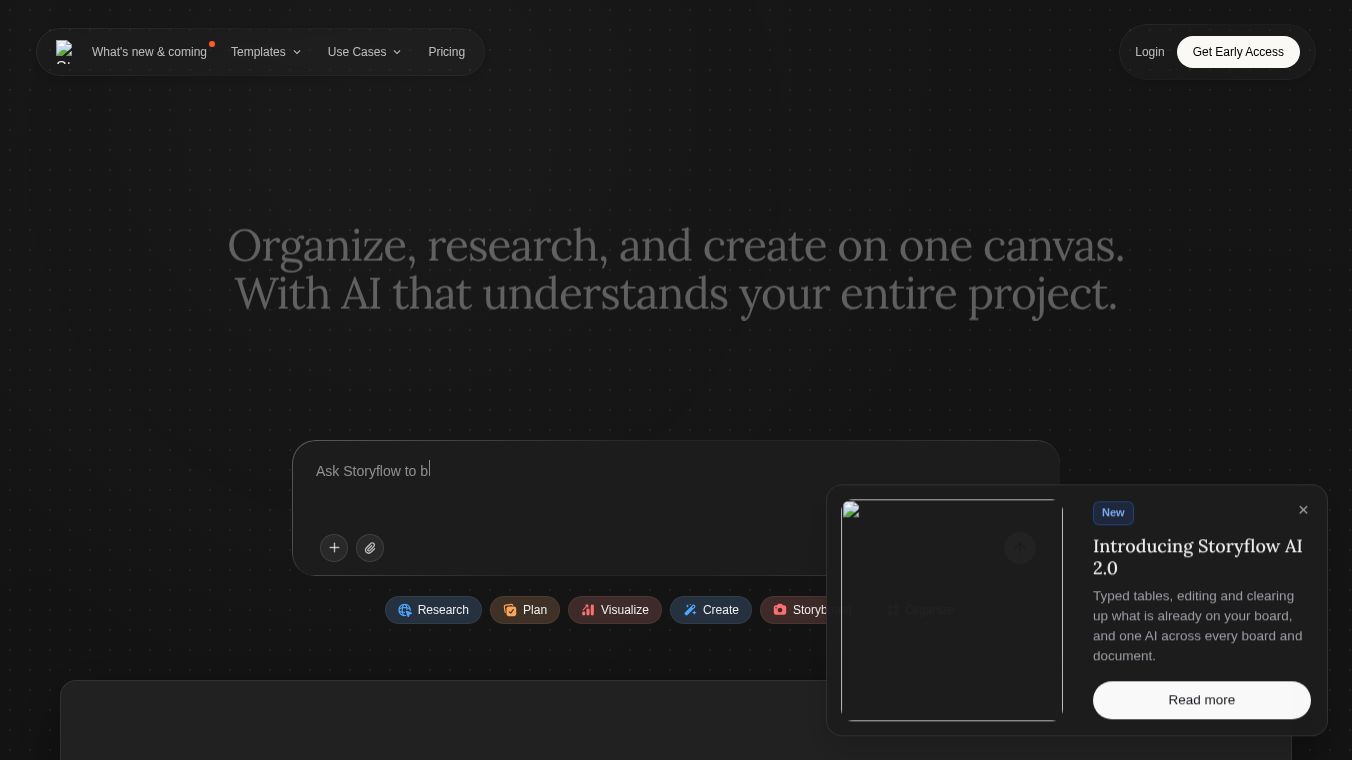Click the Templates chevron arrow
Image resolution: width=1352 pixels, height=760 pixels.
(296, 52)
